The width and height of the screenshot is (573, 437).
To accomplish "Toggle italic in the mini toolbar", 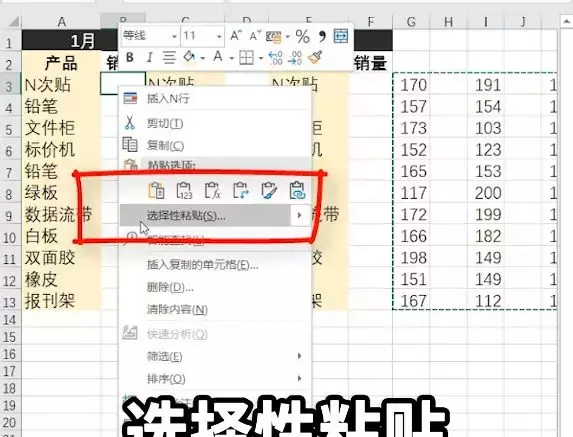I will click(149, 57).
